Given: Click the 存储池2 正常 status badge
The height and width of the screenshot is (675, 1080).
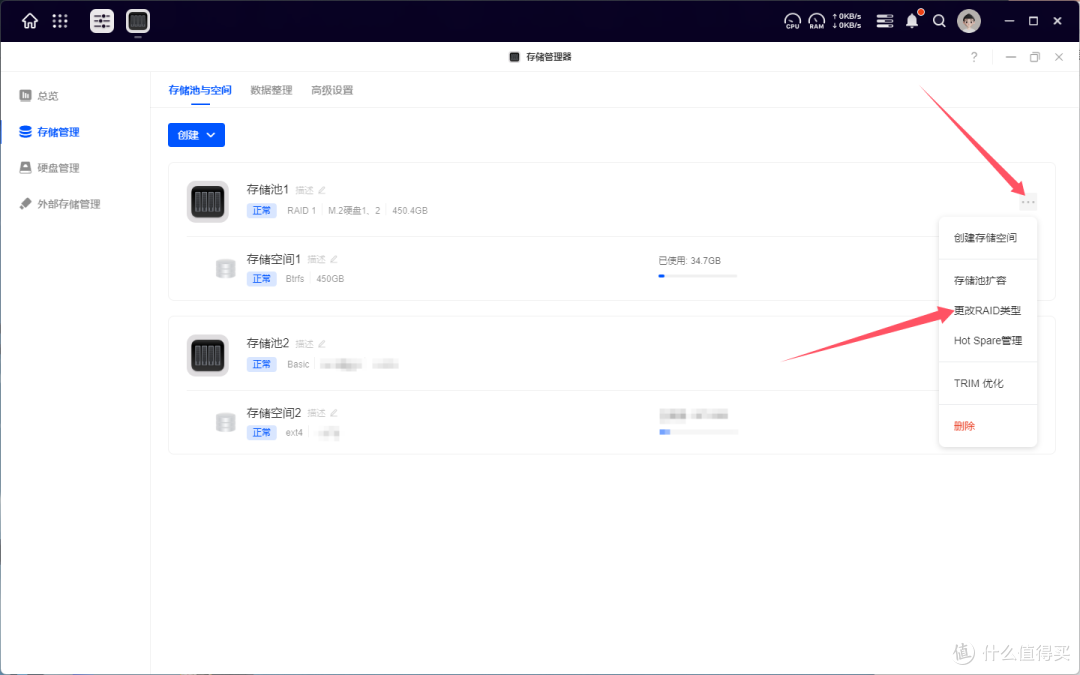Looking at the screenshot, I should 262,364.
